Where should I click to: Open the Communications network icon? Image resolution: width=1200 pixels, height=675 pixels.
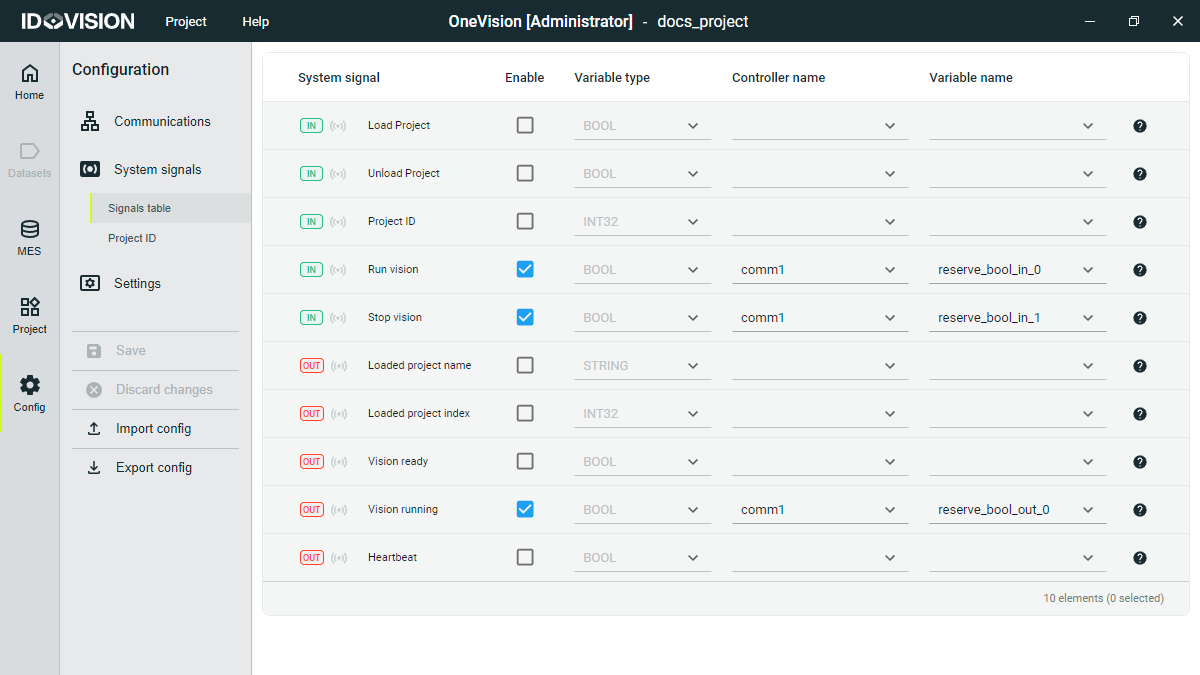coord(90,122)
